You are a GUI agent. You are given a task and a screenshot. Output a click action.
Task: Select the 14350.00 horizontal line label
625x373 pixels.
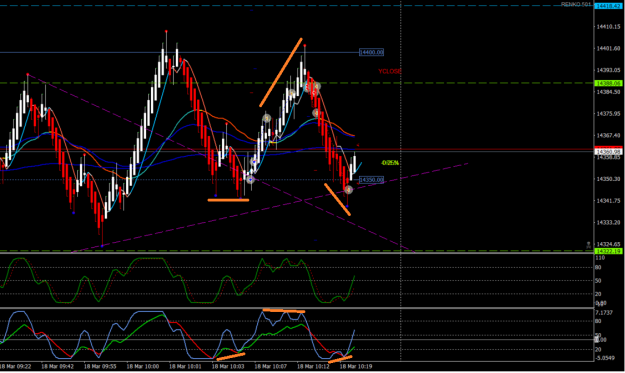pos(371,180)
